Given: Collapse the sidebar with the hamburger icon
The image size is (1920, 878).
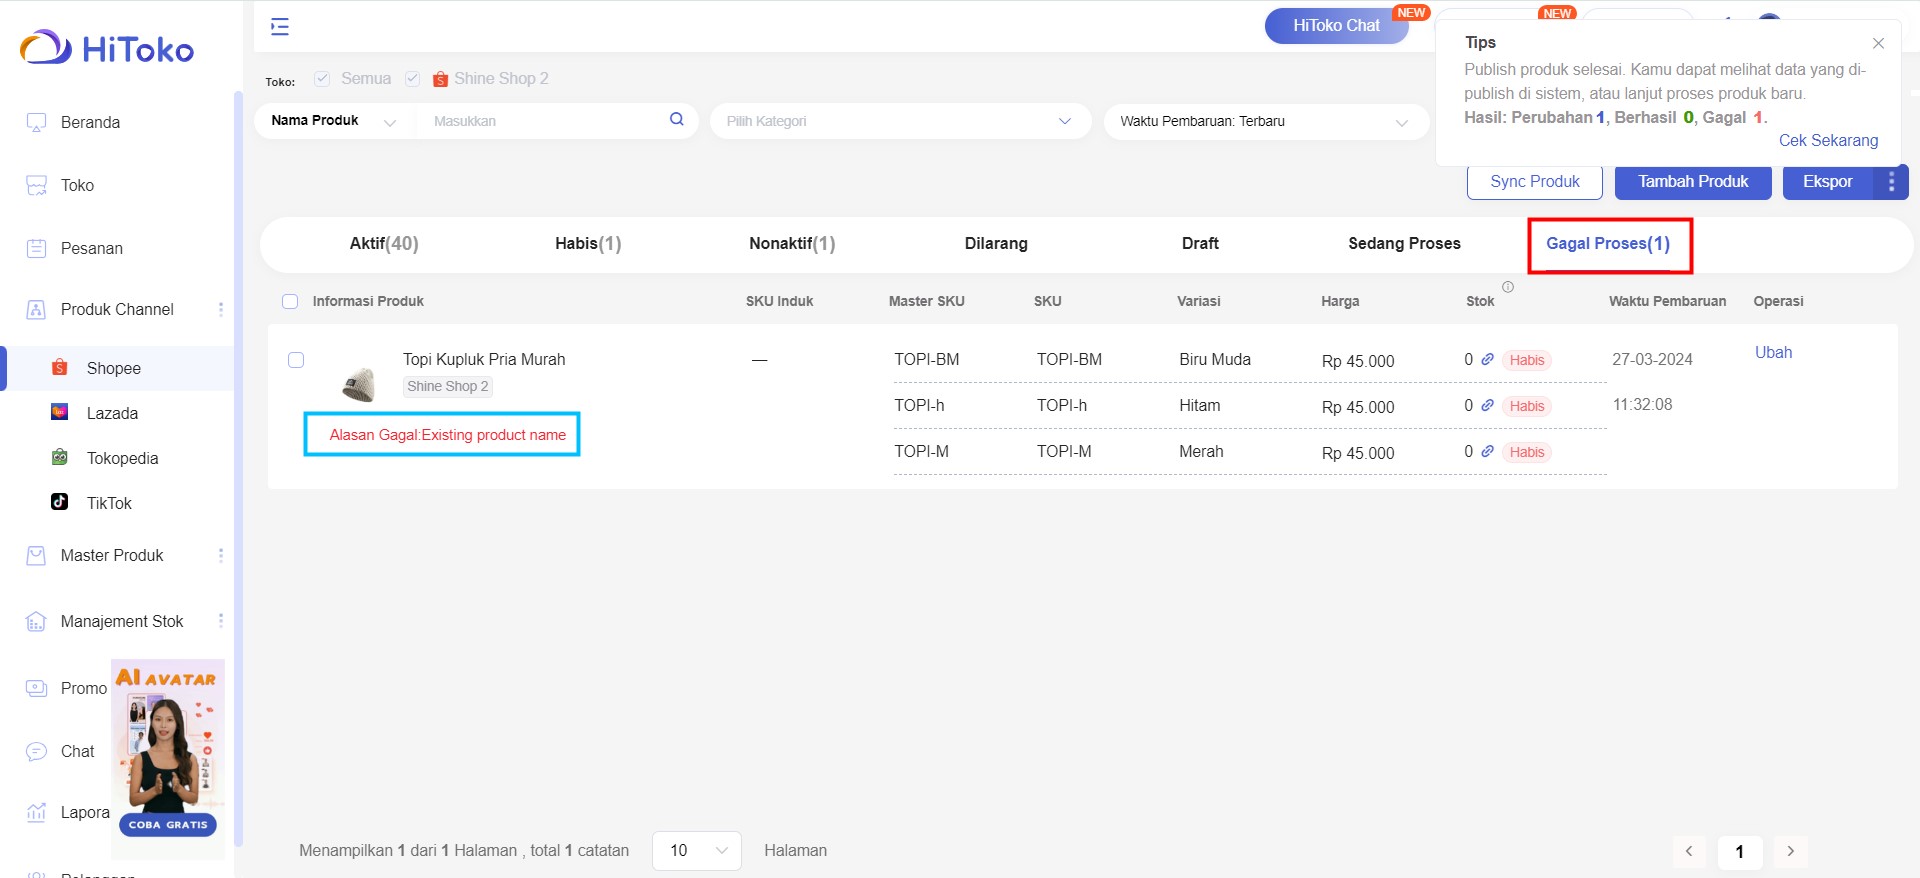Looking at the screenshot, I should [280, 27].
